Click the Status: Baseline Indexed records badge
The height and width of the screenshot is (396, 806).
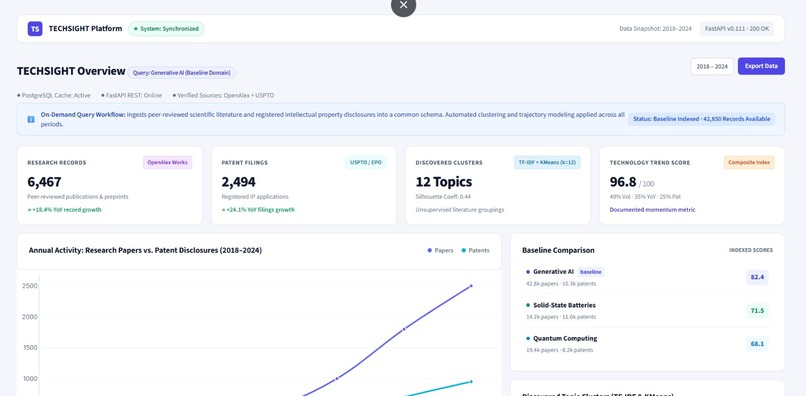click(x=702, y=119)
